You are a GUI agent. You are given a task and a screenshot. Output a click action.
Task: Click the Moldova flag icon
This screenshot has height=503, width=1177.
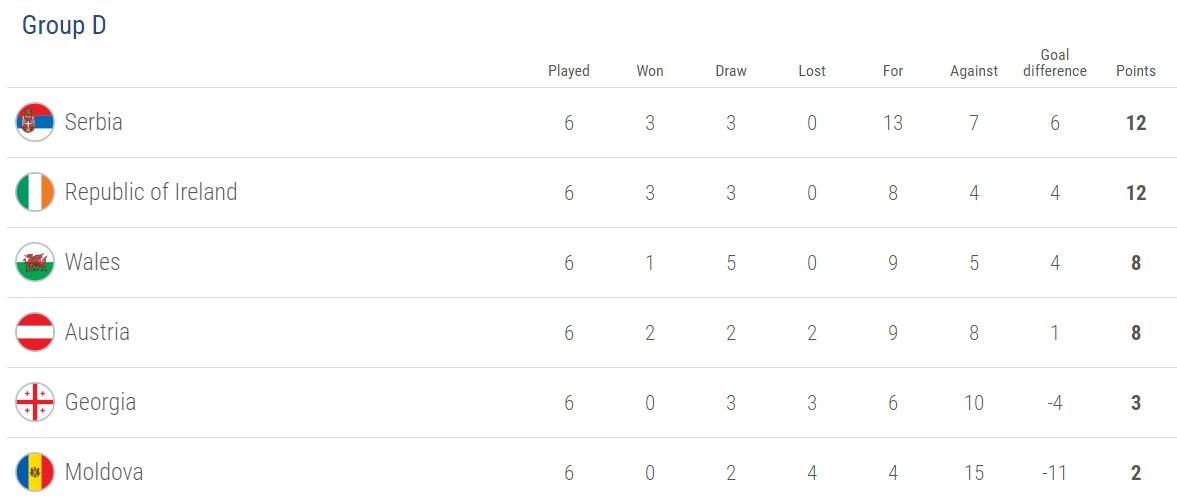point(35,472)
